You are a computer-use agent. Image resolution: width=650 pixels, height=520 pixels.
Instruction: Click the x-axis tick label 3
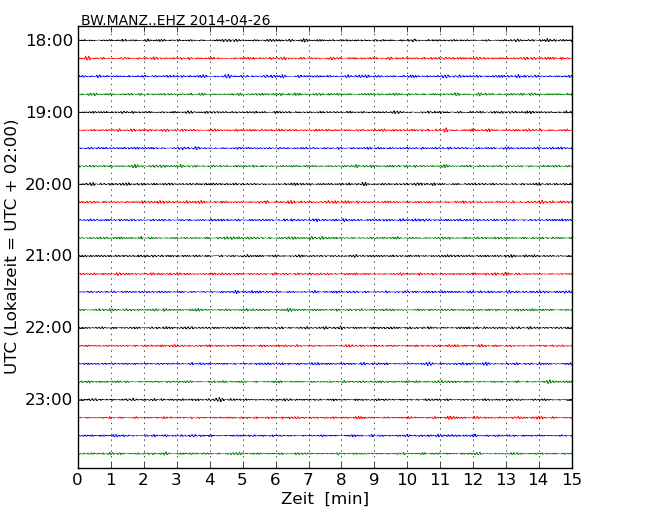177,480
